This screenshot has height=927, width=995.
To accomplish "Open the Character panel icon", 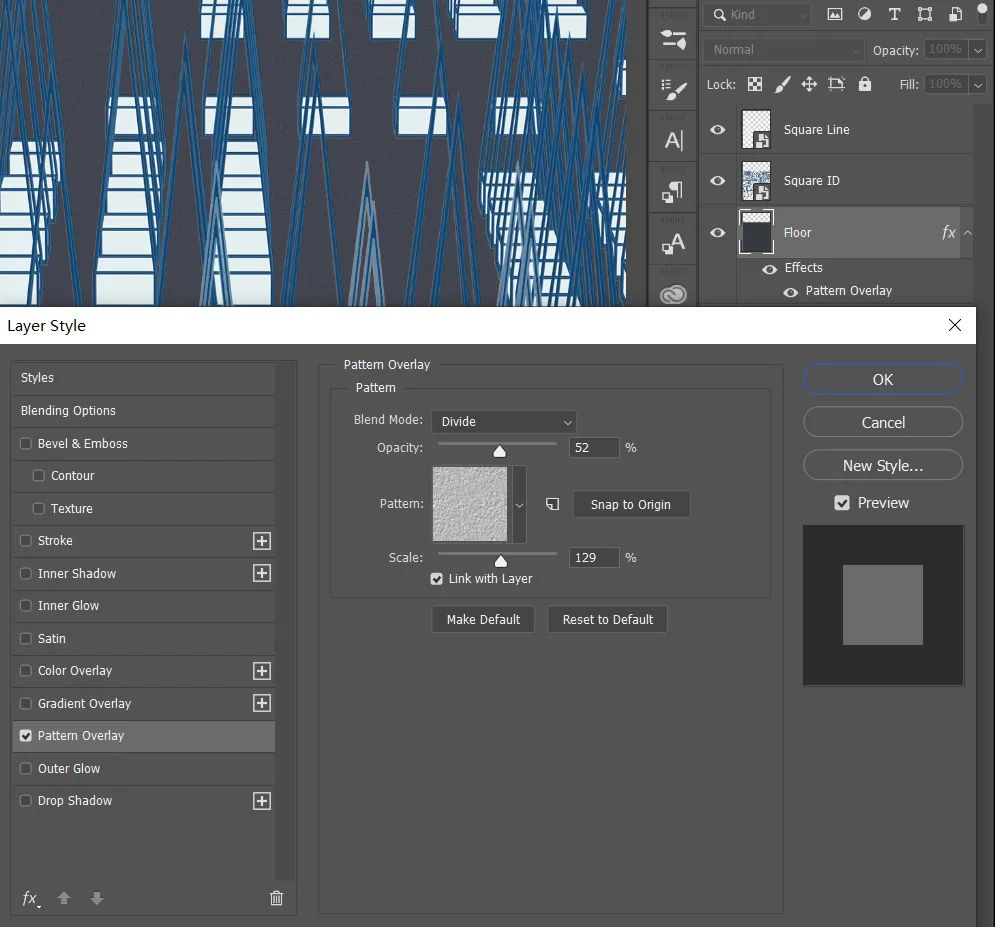I will pyautogui.click(x=675, y=141).
